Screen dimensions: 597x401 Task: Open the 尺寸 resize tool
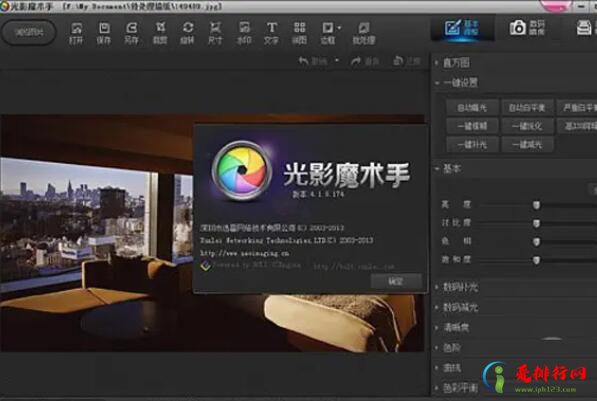click(215, 33)
